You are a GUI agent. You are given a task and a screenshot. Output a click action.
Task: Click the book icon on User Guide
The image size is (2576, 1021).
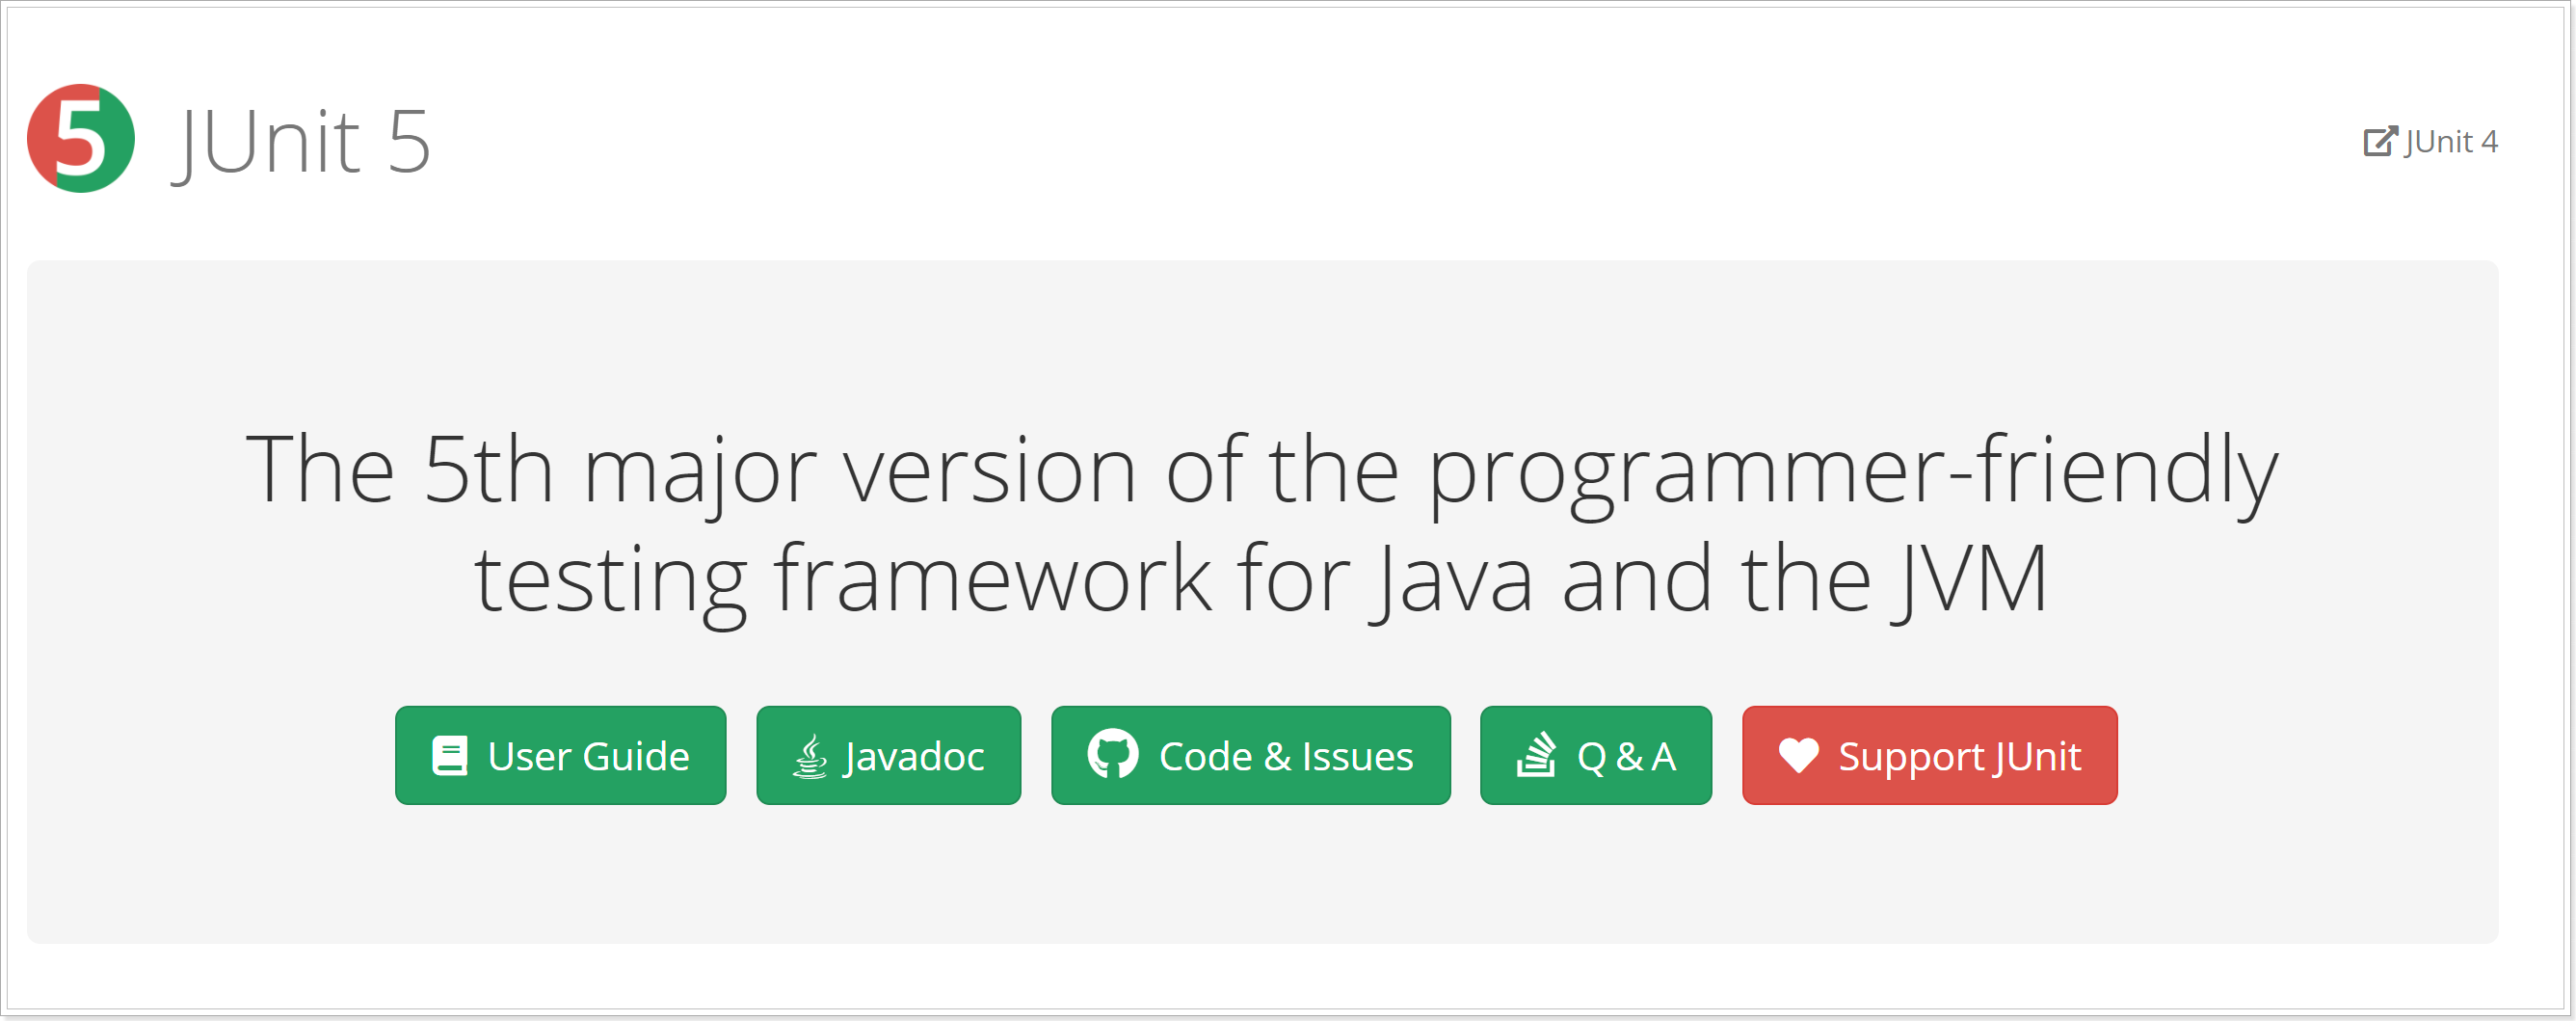(x=450, y=756)
